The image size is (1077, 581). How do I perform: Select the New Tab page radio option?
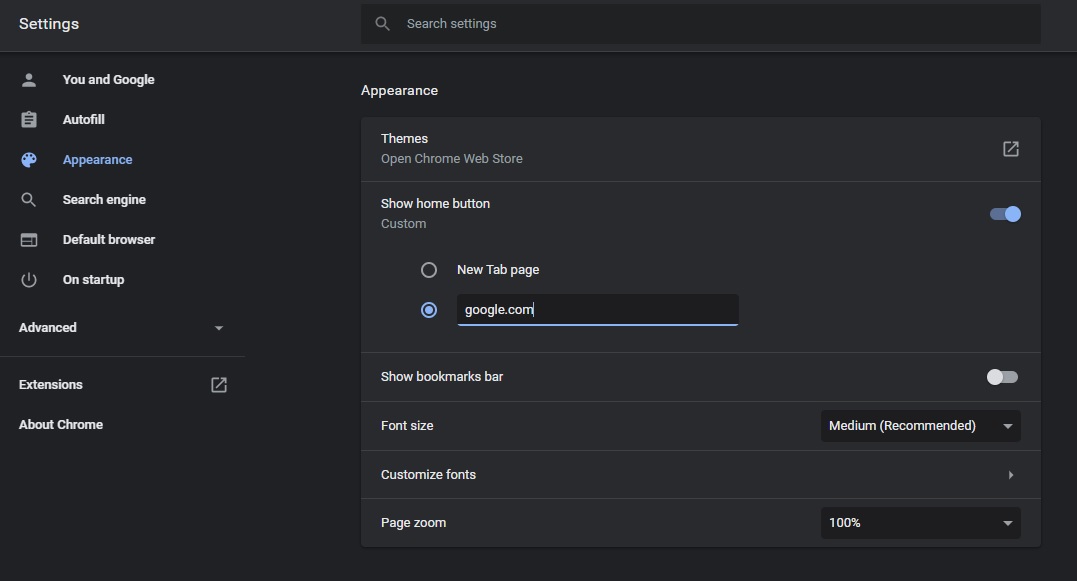[429, 270]
